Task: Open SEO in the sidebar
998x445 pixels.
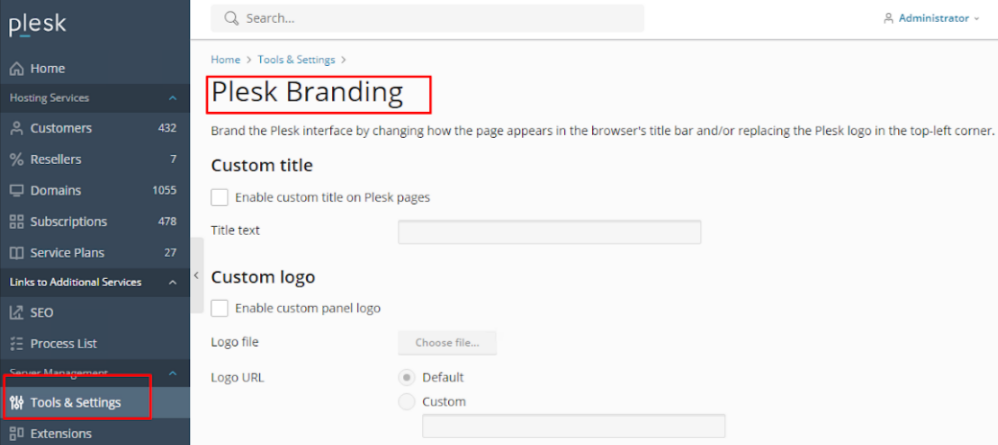Action: 95,313
